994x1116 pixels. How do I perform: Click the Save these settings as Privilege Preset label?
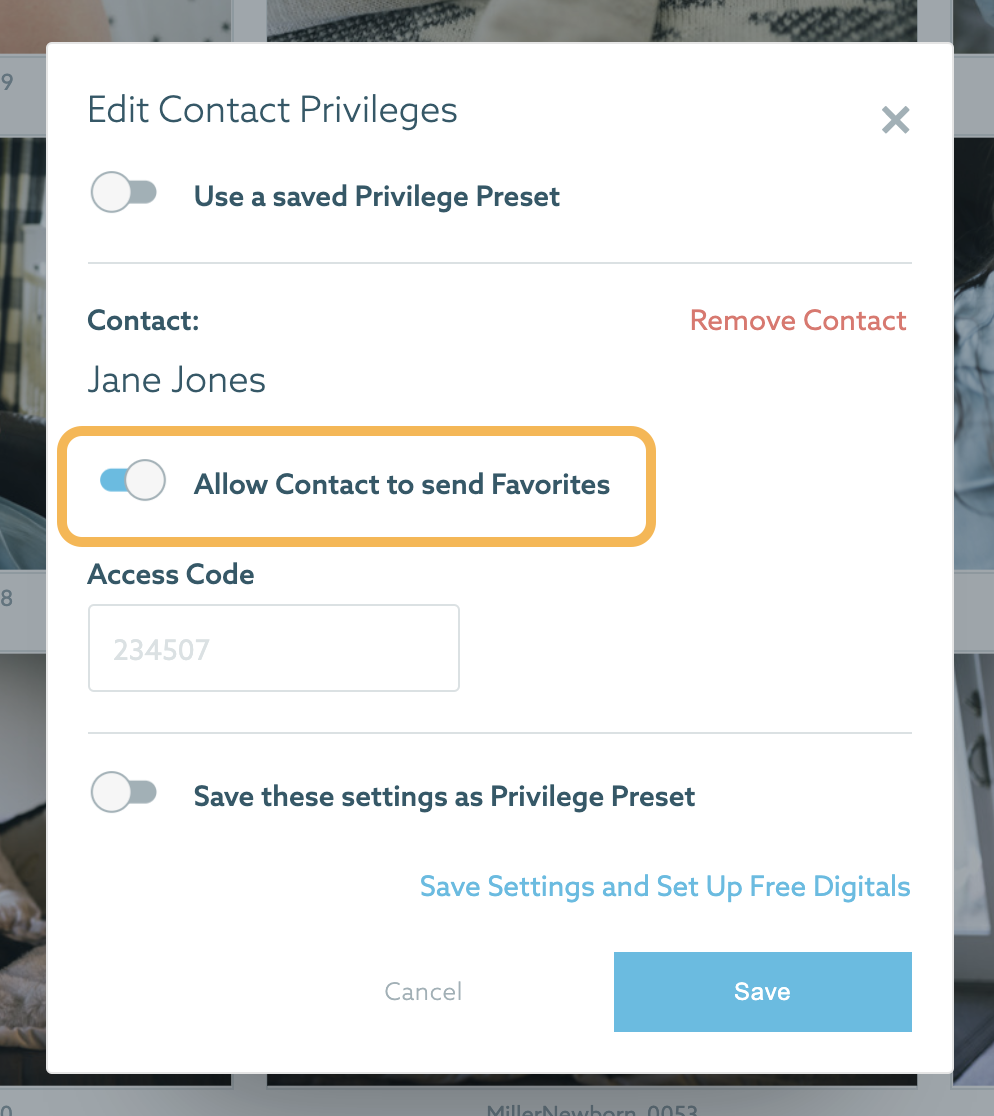tap(444, 796)
